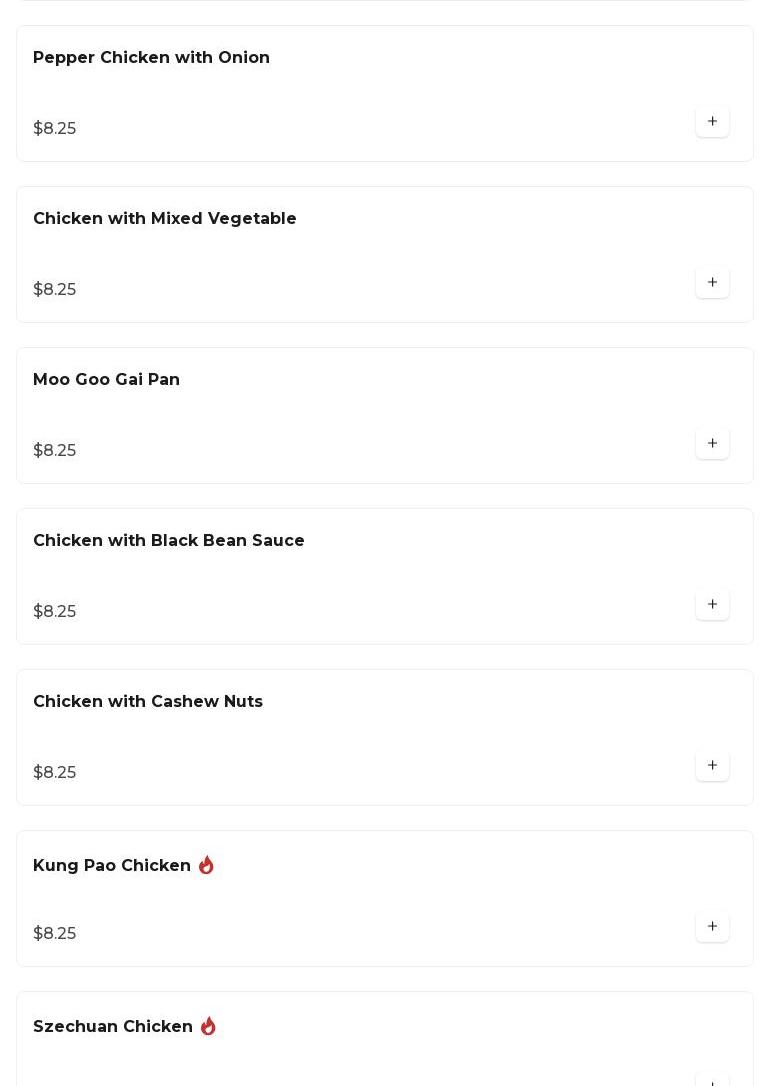Add Pepper Chicken with Onion to cart
Screen dimensions: 770x1086
pos(712,122)
